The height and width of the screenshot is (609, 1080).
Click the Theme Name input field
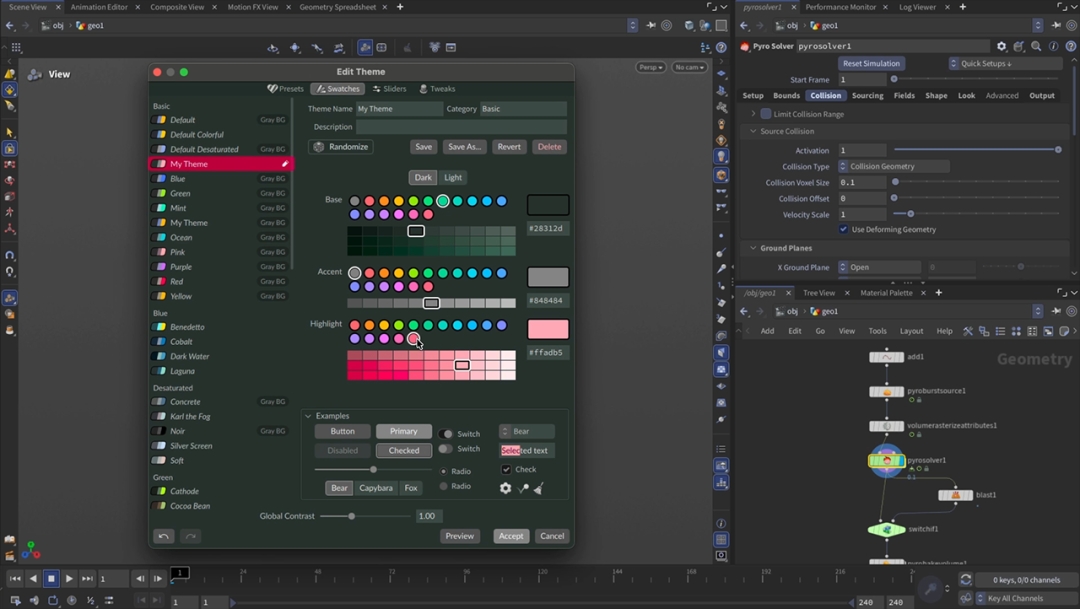399,109
